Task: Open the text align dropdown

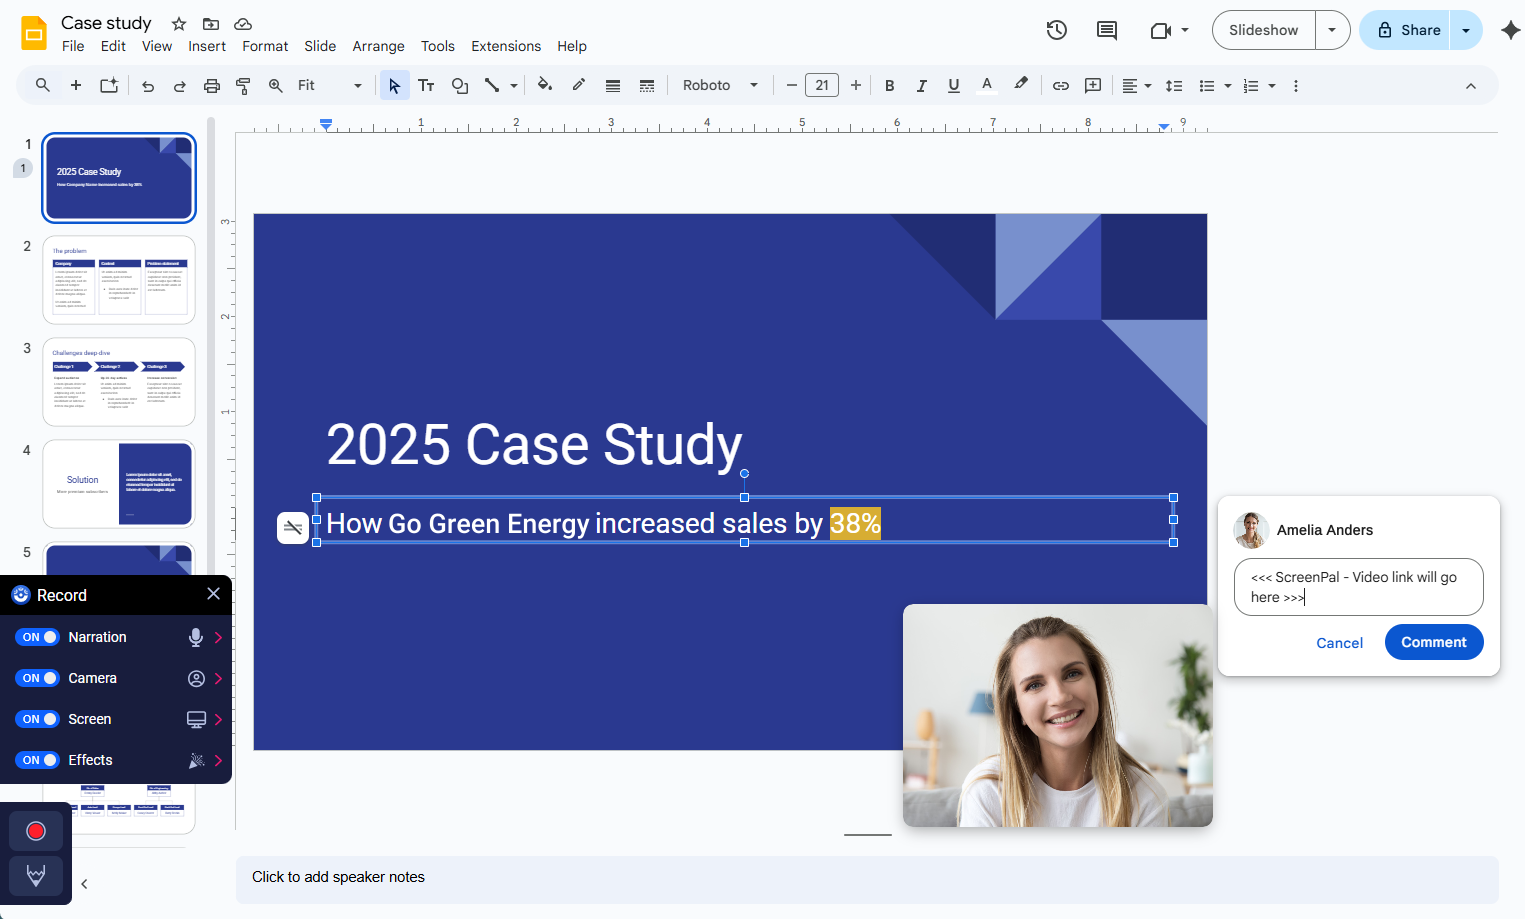Action: point(1136,86)
